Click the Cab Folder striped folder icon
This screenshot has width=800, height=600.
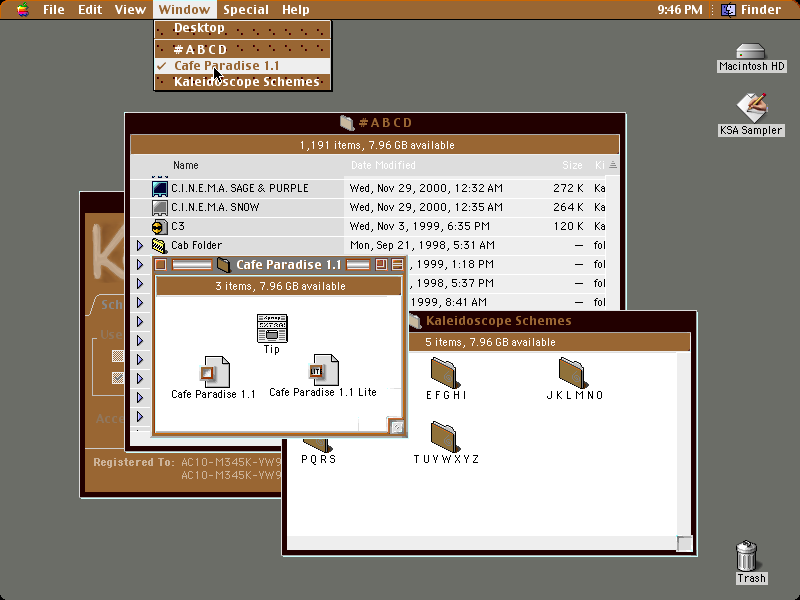pos(160,245)
